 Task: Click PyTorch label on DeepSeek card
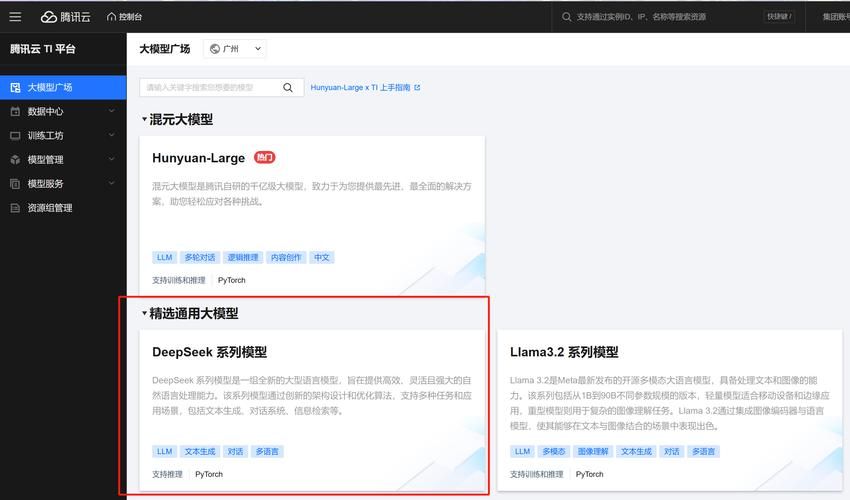point(209,474)
